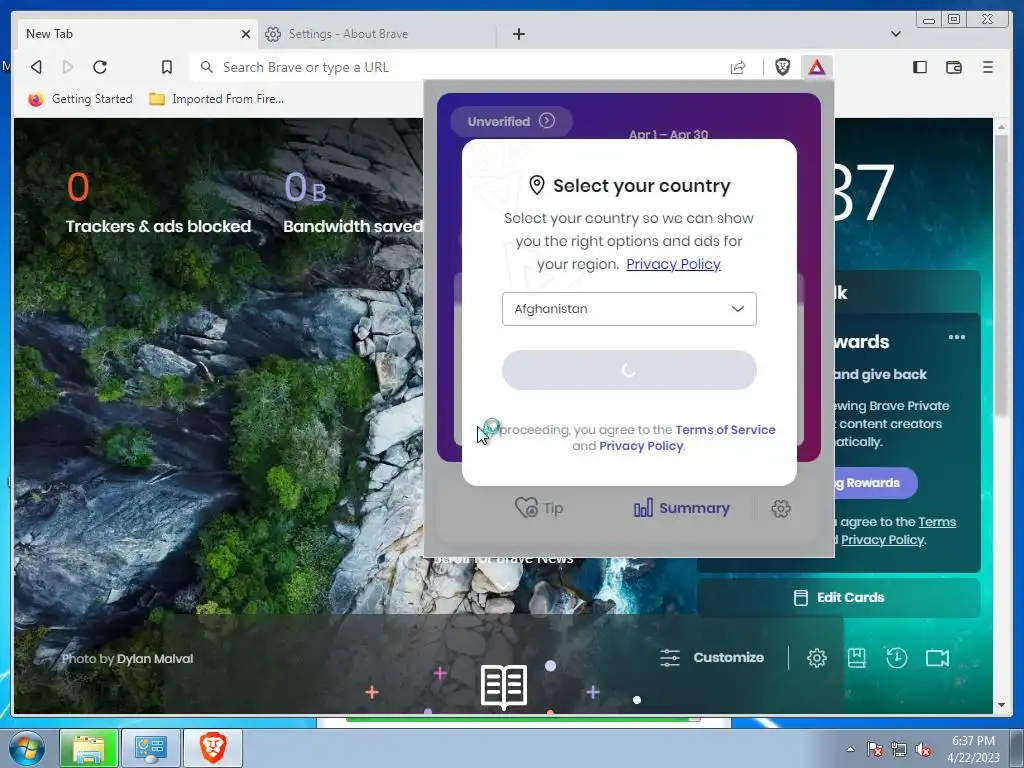Open the Brave hamburger menu
The image size is (1024, 768).
tap(988, 67)
